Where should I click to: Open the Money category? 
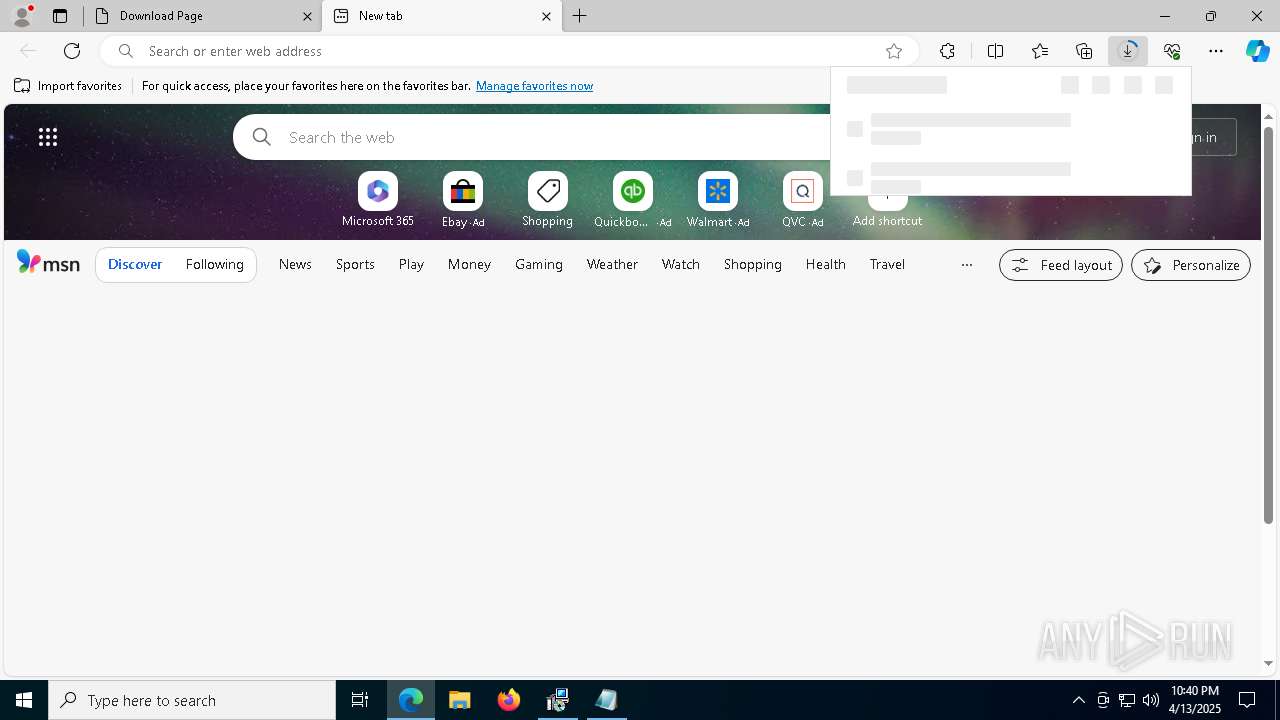469,264
